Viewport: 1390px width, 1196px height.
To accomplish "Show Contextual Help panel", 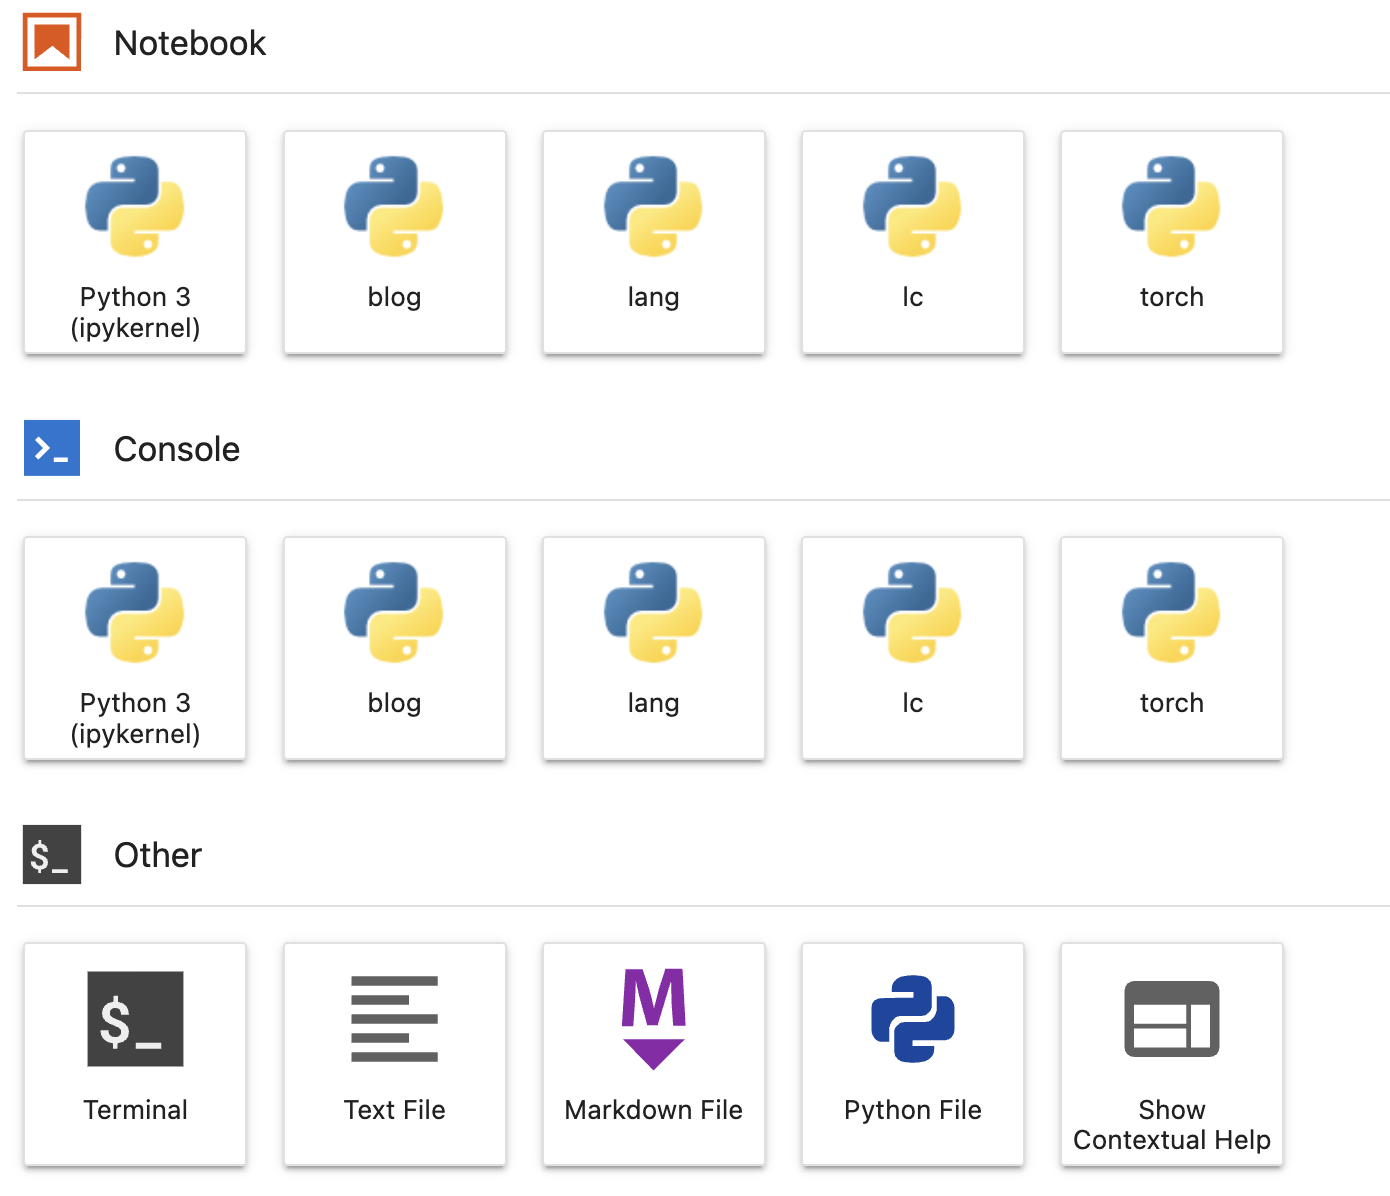I will [x=1171, y=1054].
